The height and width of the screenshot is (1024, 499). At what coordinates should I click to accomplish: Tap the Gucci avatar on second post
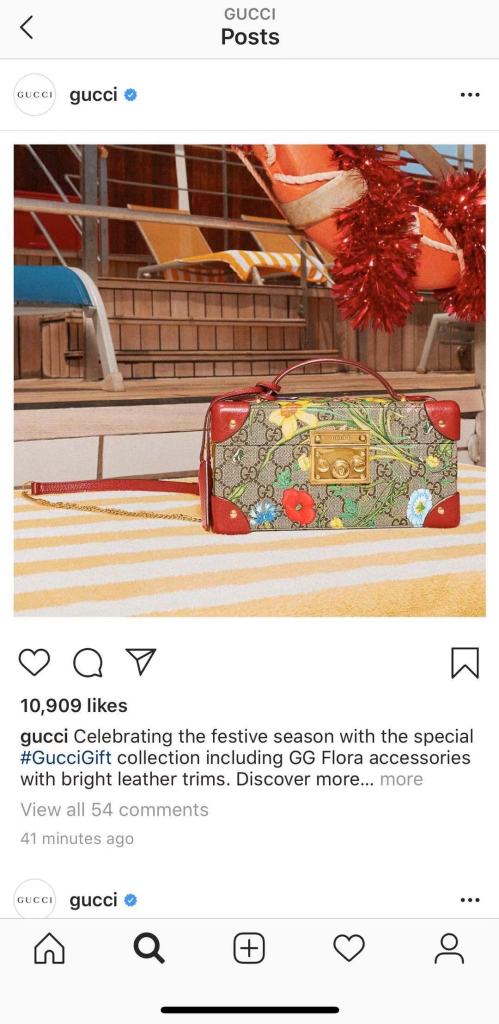pyautogui.click(x=34, y=899)
